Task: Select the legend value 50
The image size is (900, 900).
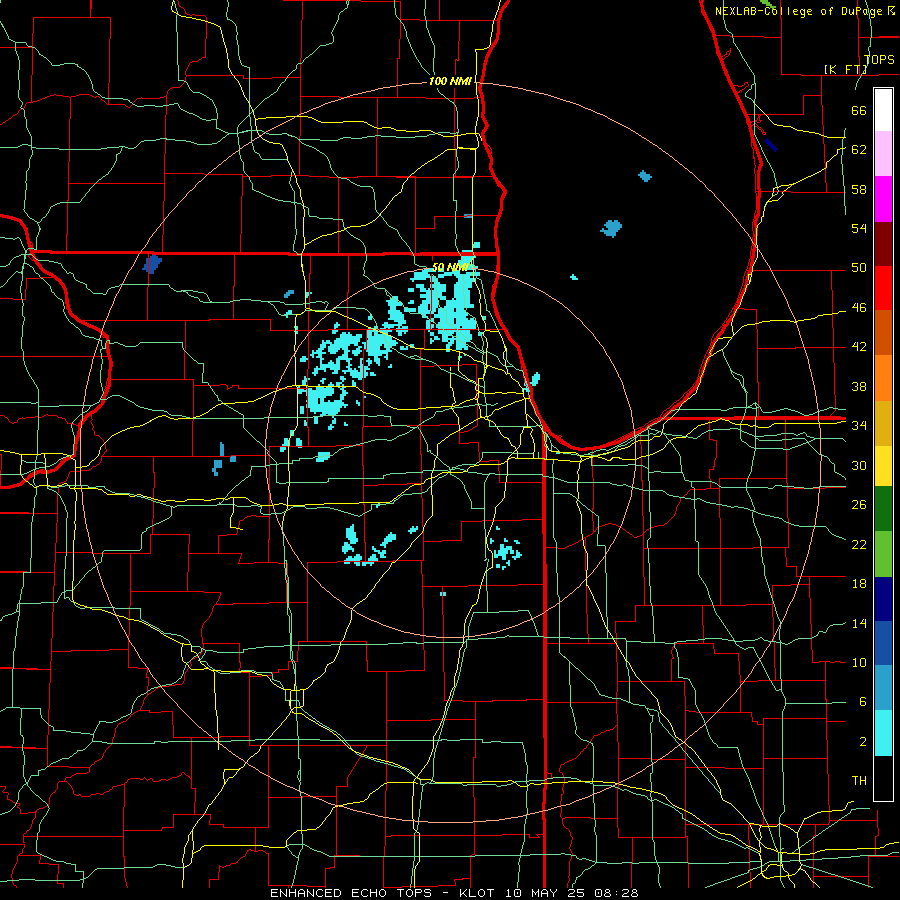Action: tap(859, 267)
